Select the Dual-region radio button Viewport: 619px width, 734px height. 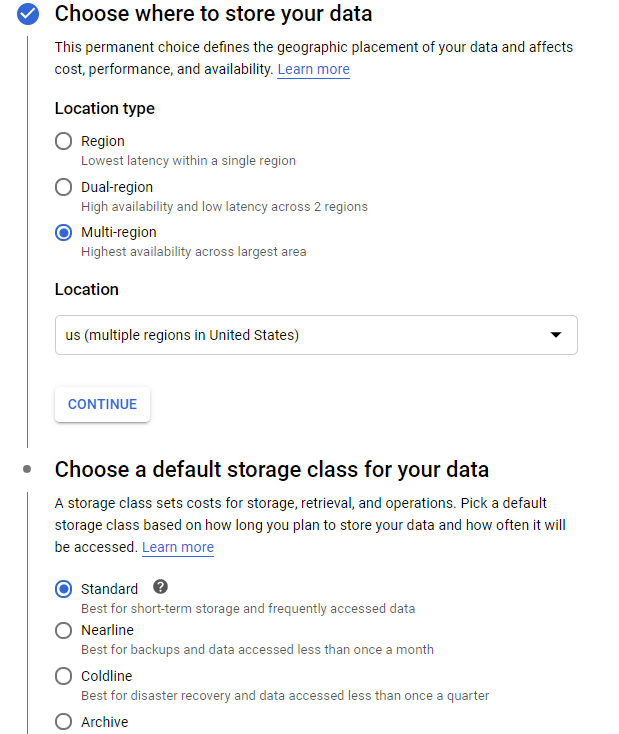point(64,187)
